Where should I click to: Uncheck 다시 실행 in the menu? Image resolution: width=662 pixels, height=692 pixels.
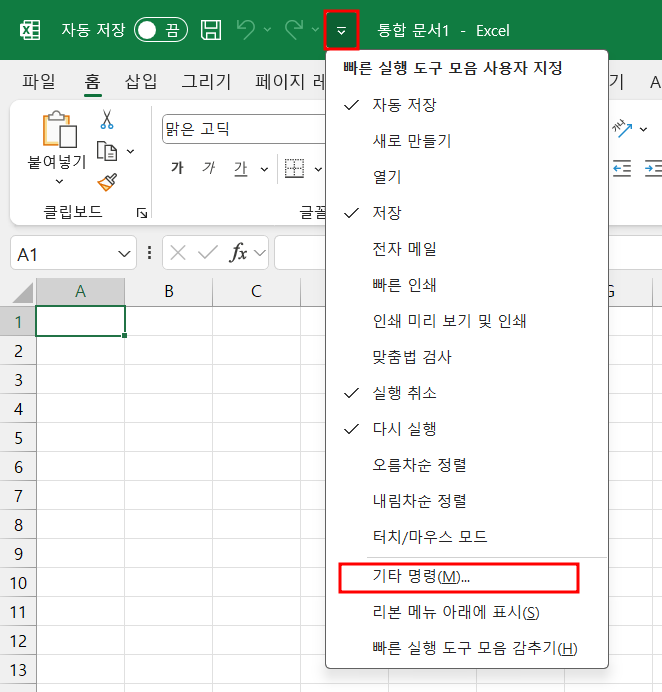click(467, 429)
